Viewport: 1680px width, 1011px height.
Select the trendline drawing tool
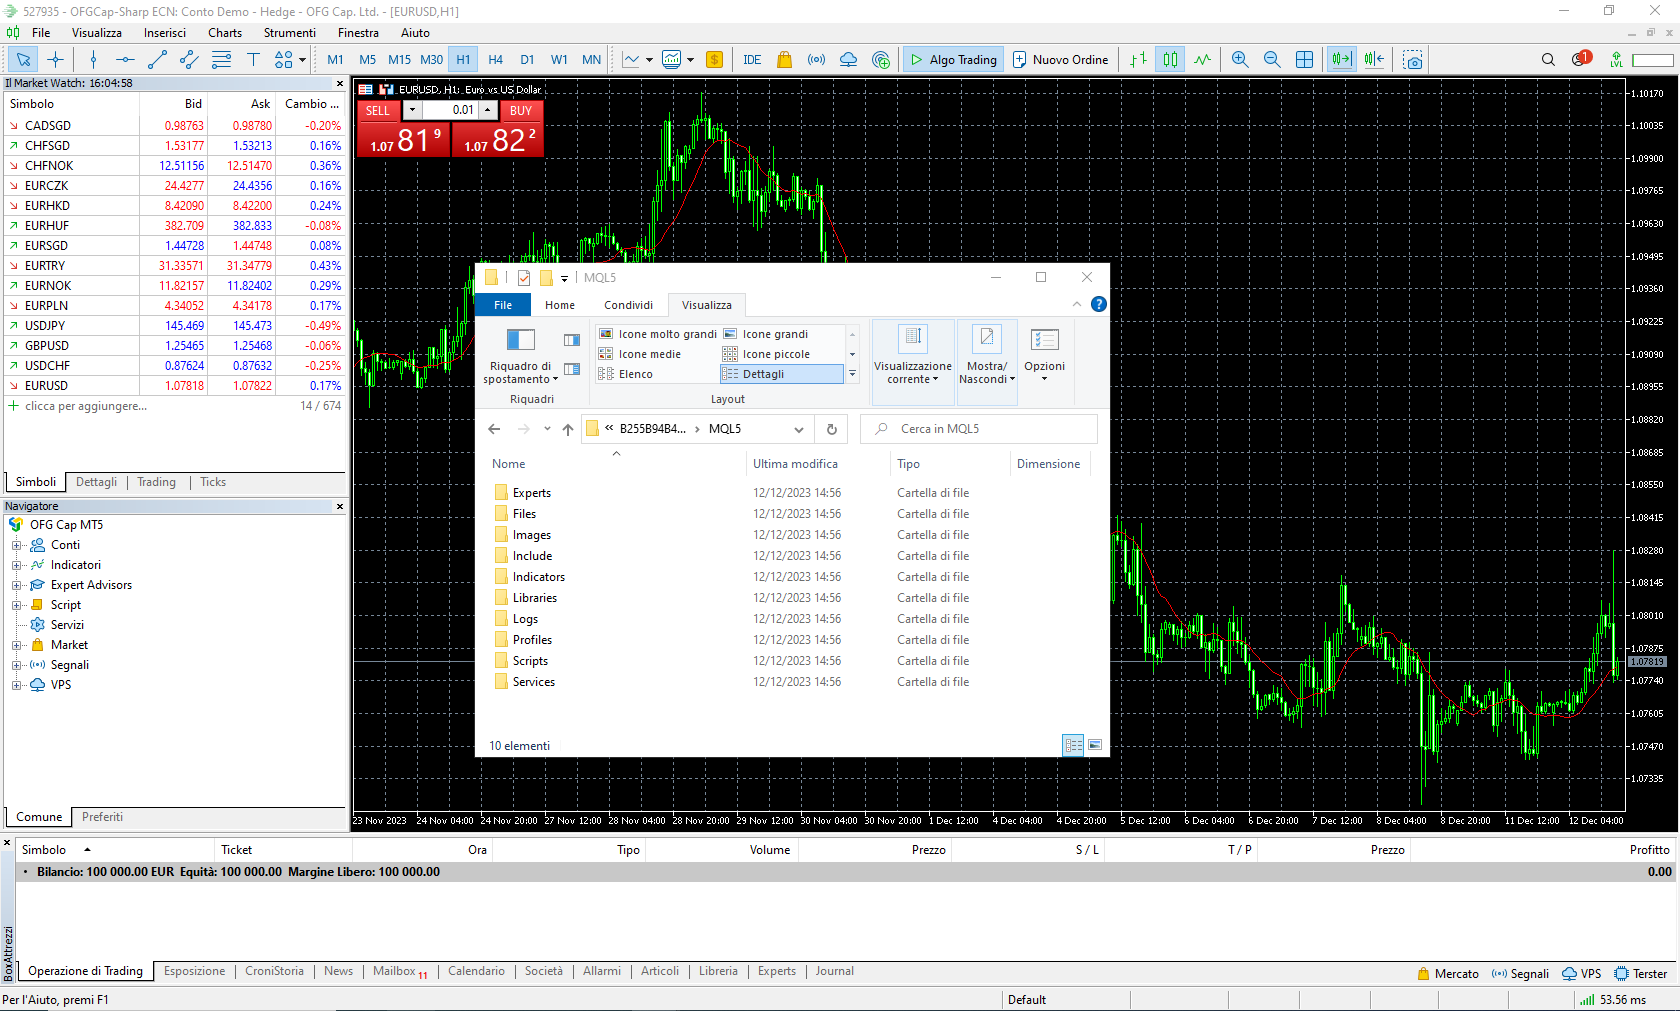coord(157,60)
